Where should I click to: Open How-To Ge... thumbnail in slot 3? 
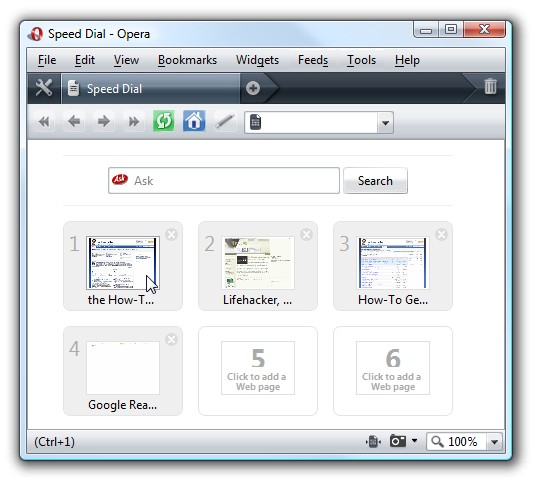(x=393, y=263)
